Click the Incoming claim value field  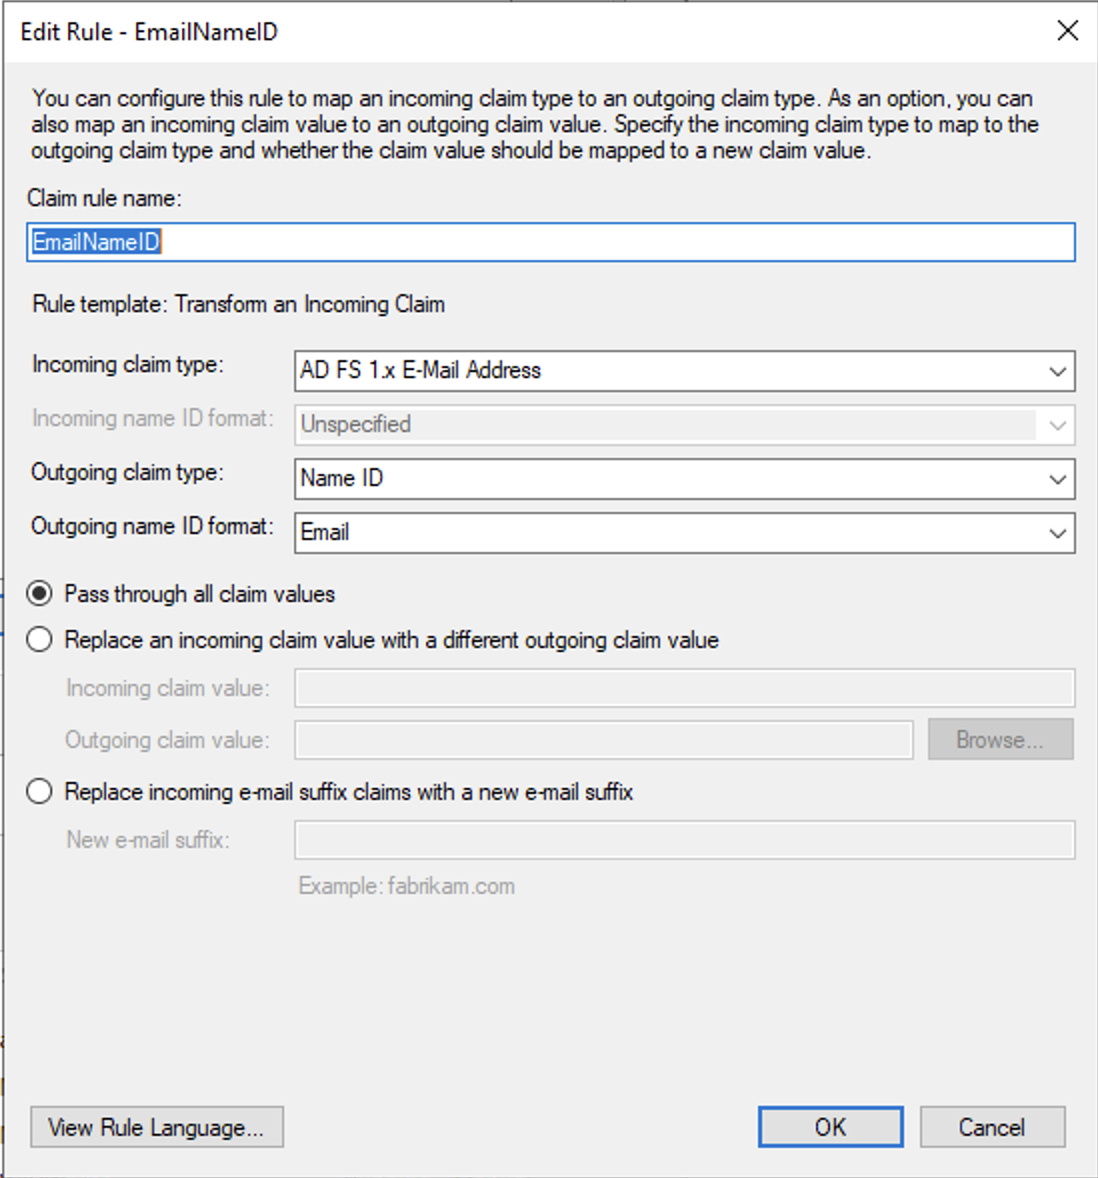(x=684, y=688)
